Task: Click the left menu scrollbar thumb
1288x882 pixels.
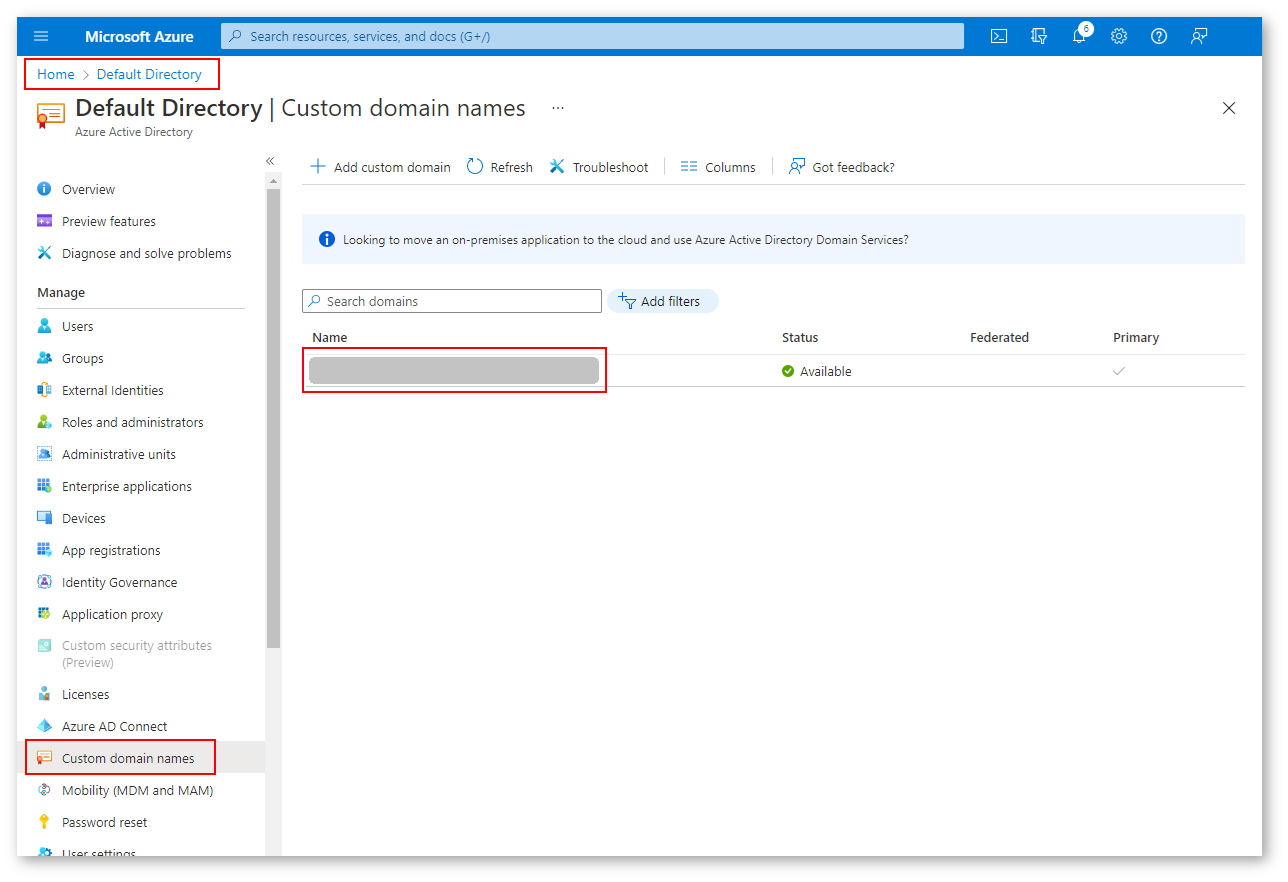Action: (274, 418)
